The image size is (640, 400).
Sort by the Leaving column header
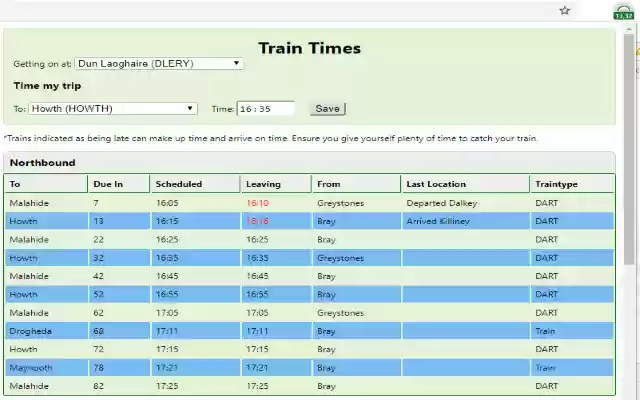click(x=276, y=184)
